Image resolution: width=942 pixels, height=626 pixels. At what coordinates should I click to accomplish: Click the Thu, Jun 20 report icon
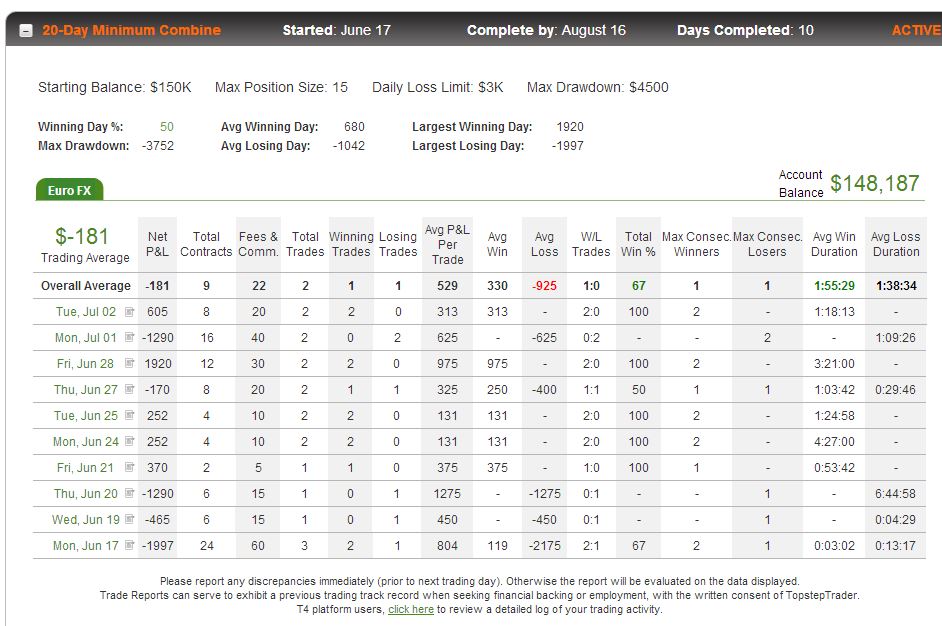(x=129, y=493)
